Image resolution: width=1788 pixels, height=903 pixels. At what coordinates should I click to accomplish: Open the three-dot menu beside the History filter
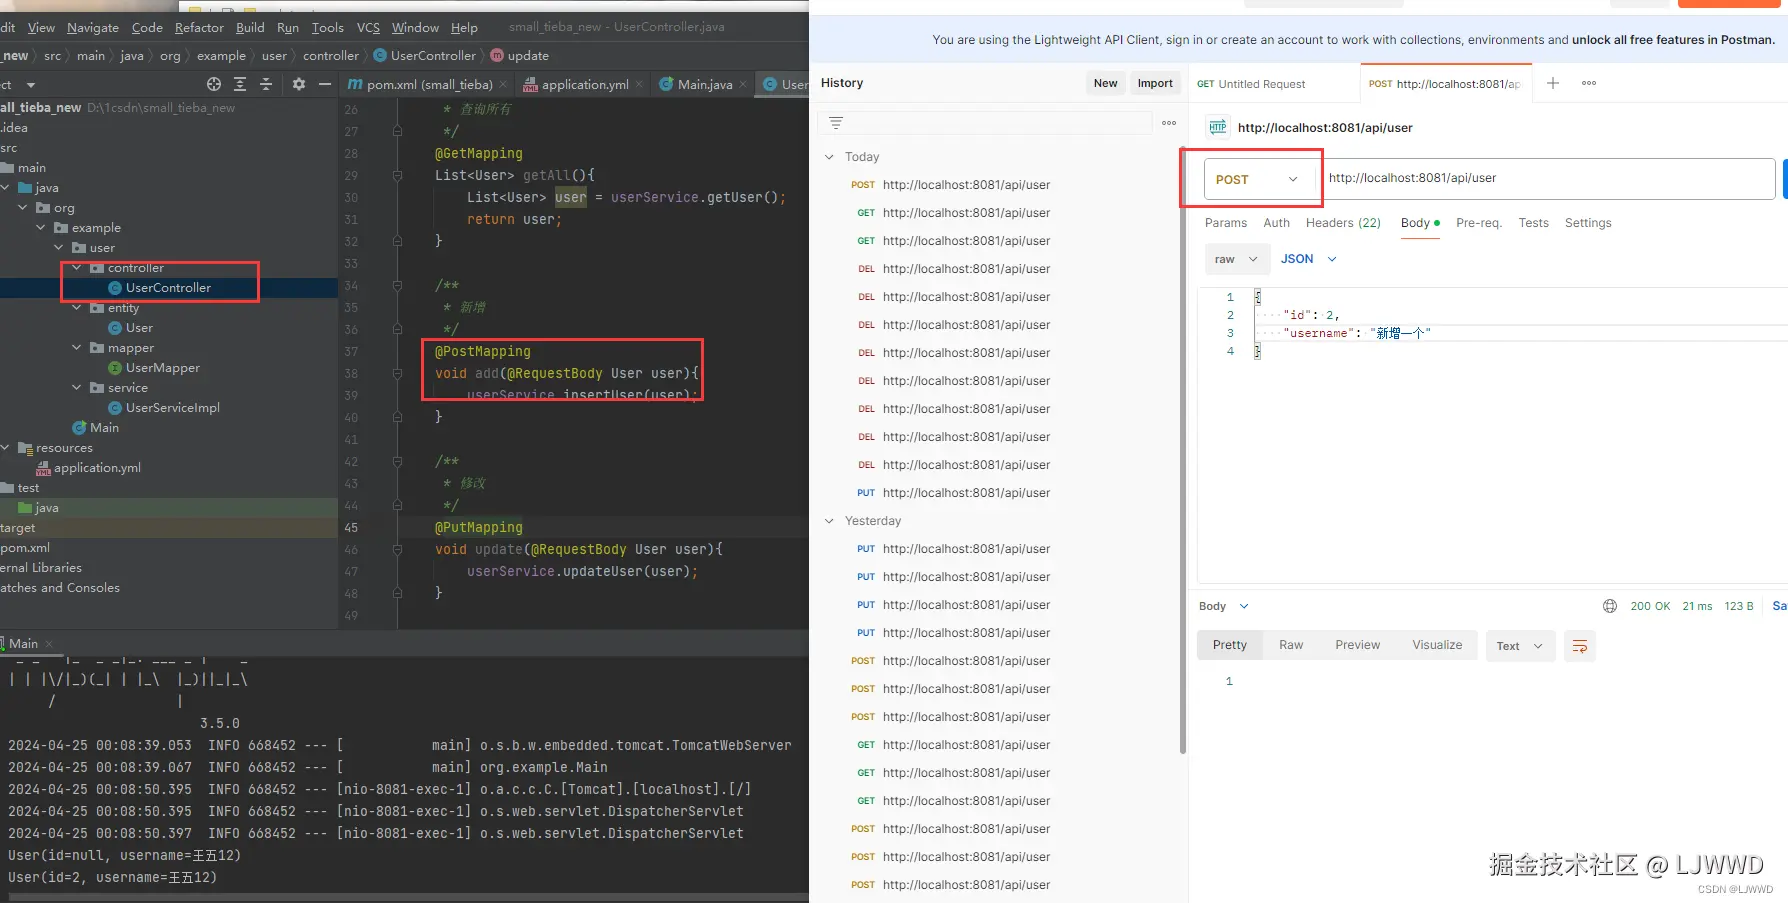1169,123
